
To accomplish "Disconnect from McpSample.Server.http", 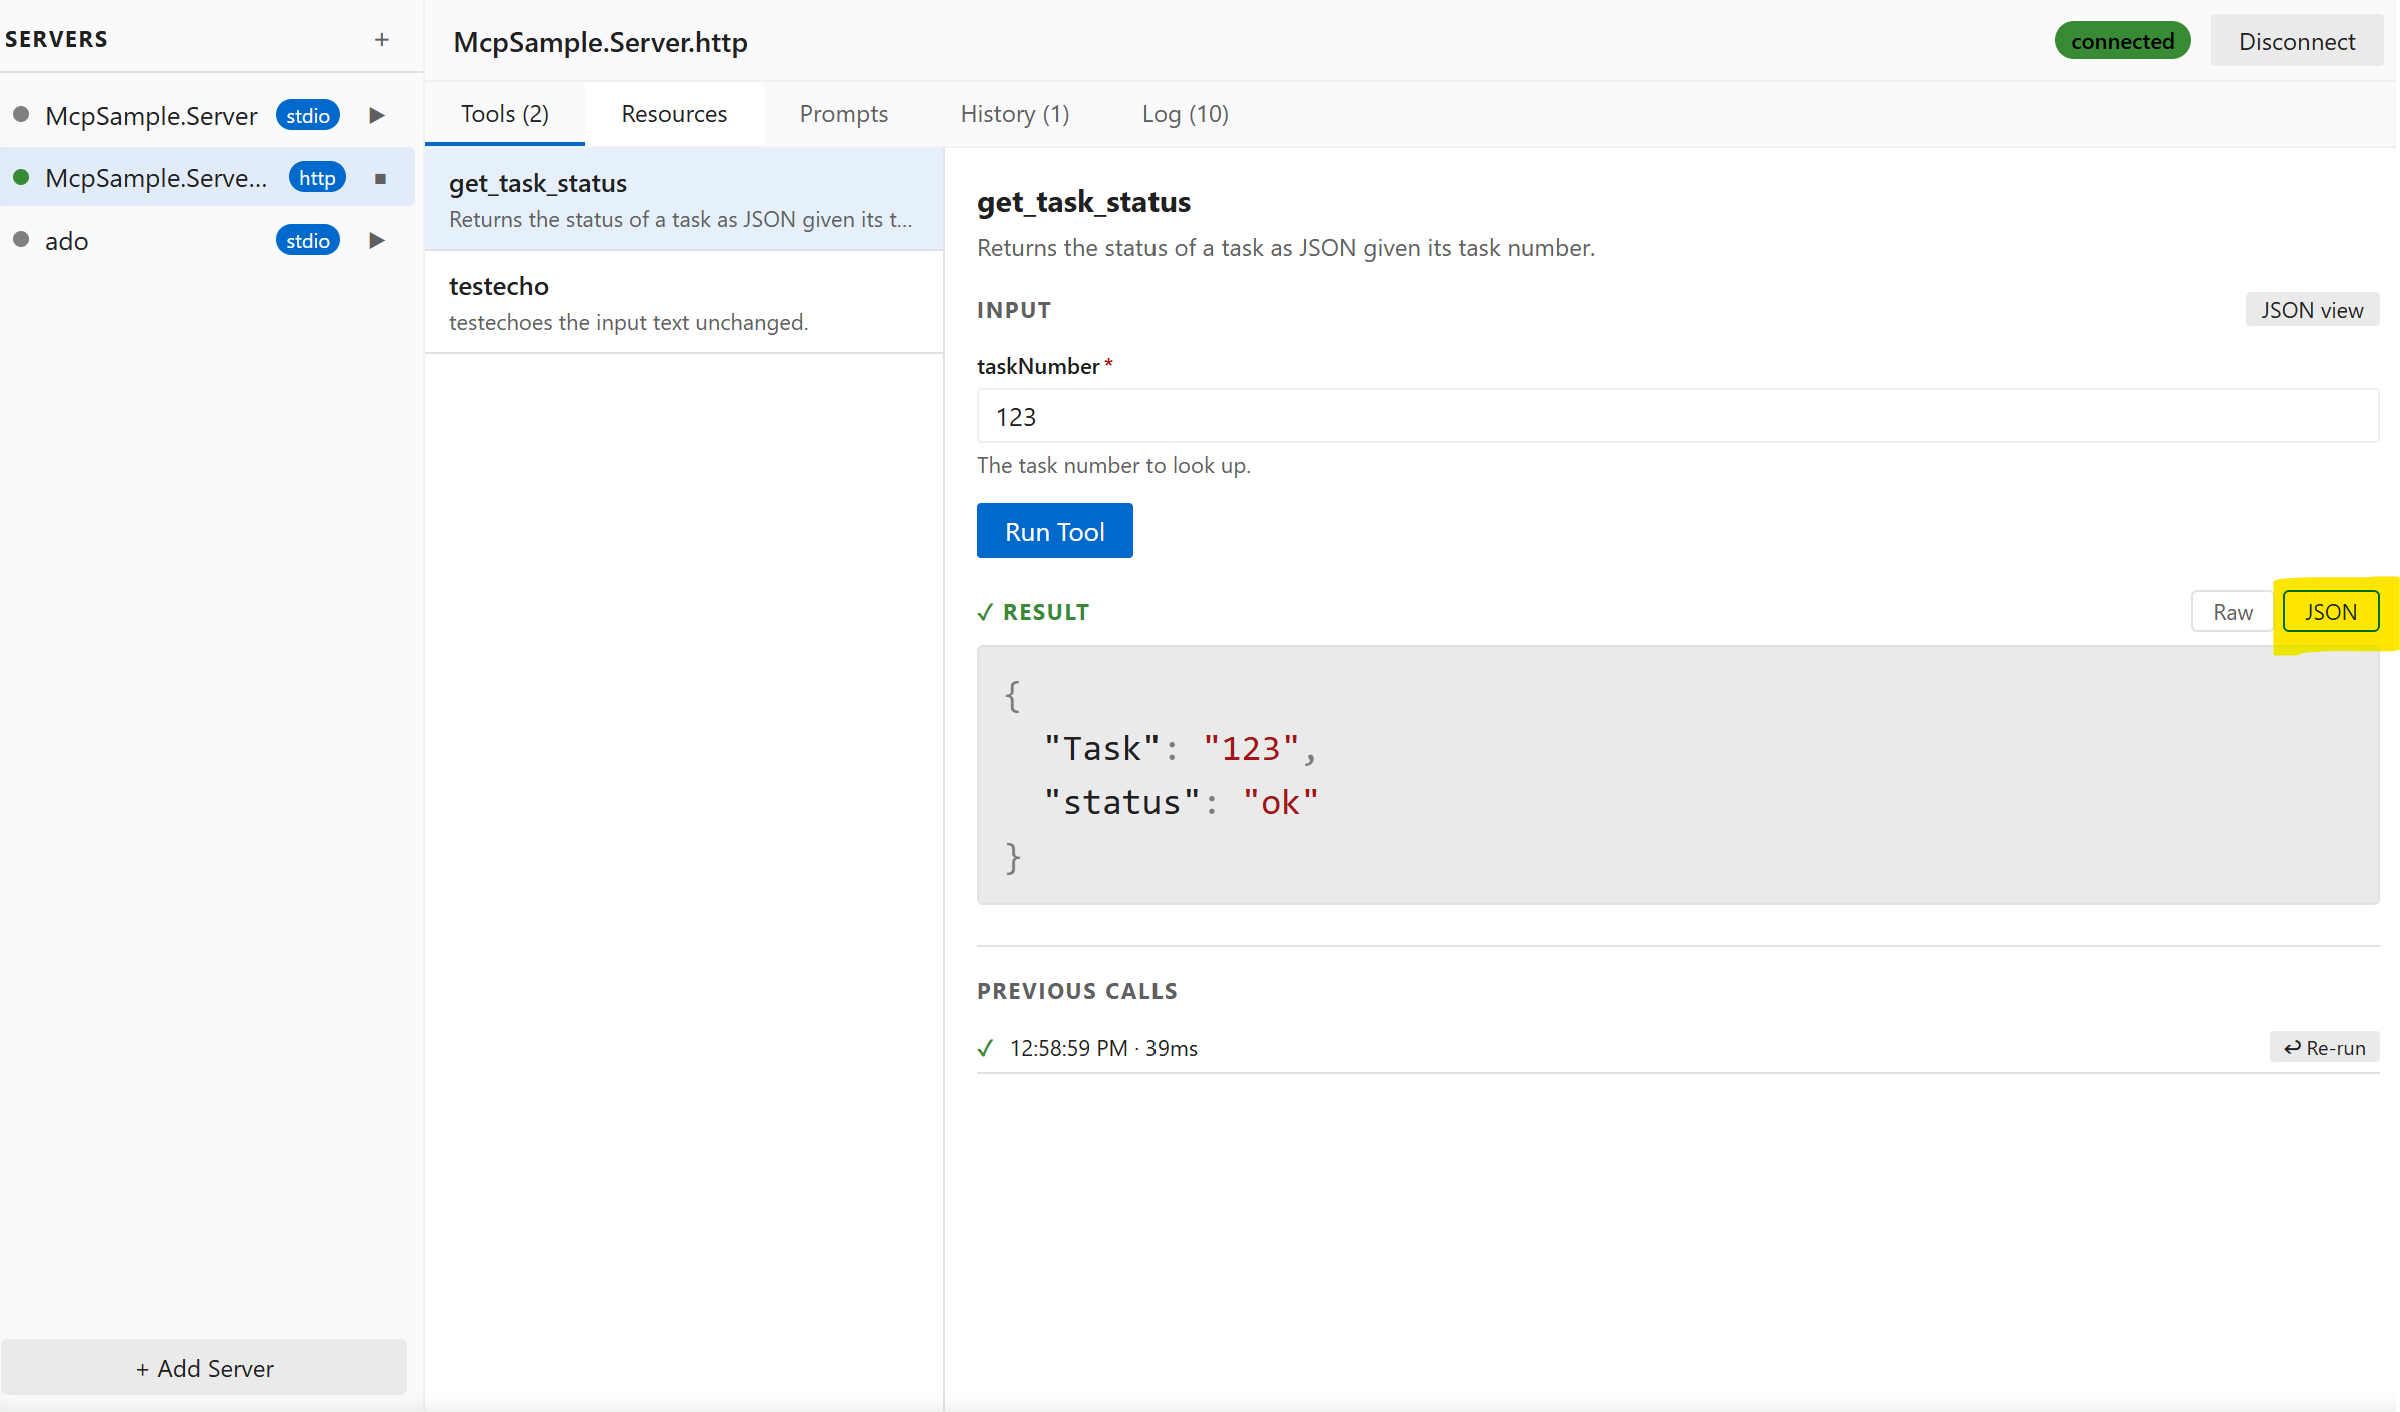I will pyautogui.click(x=2296, y=41).
